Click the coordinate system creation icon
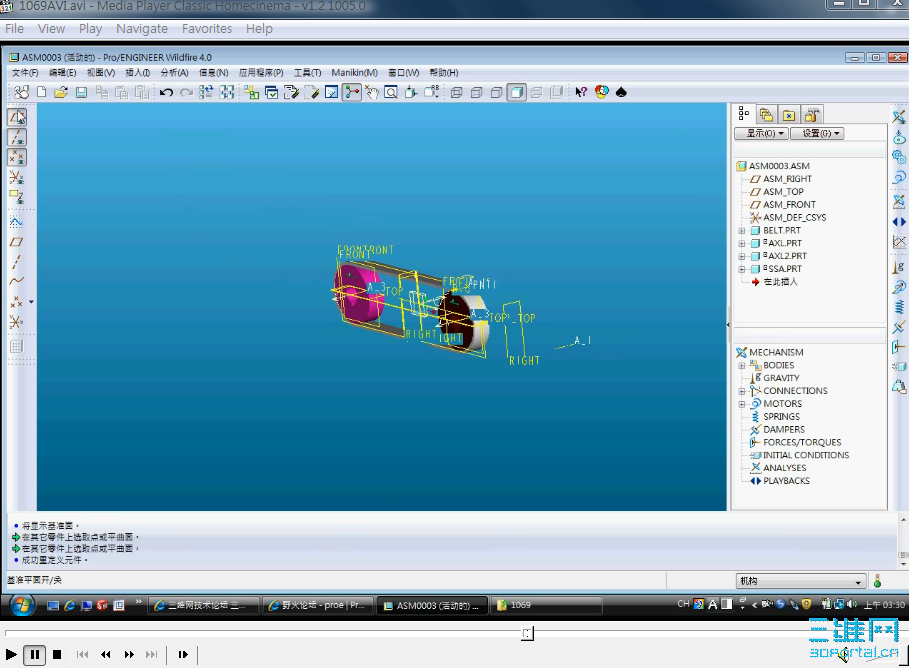This screenshot has height=668, width=909. [x=16, y=322]
